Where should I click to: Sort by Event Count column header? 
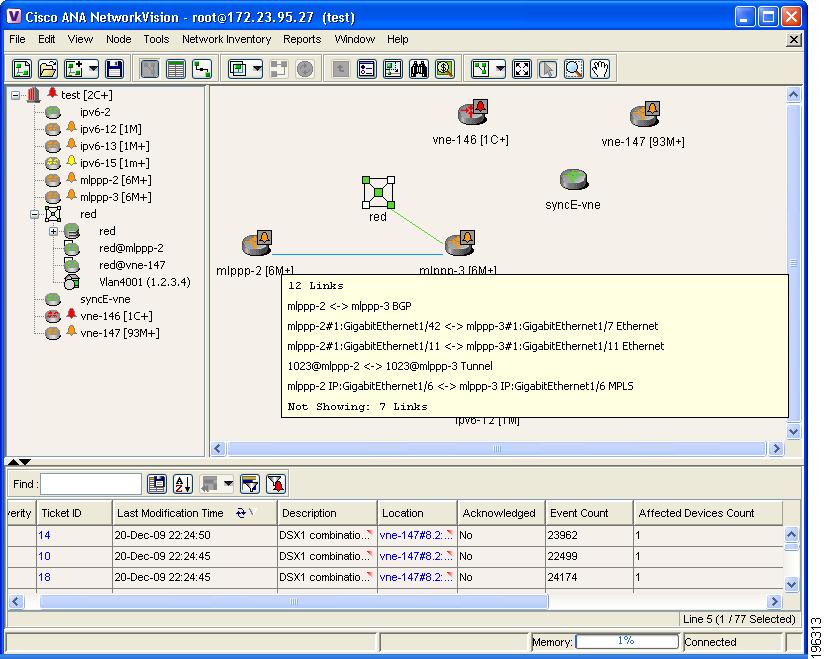[589, 513]
